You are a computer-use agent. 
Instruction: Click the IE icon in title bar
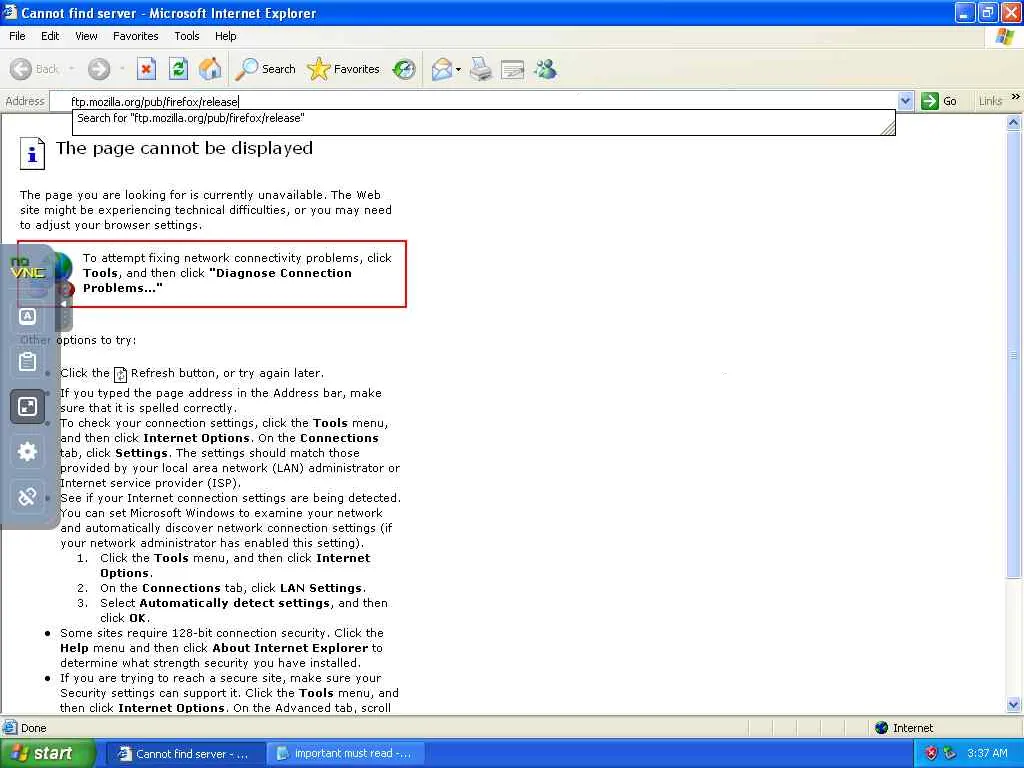coord(9,12)
